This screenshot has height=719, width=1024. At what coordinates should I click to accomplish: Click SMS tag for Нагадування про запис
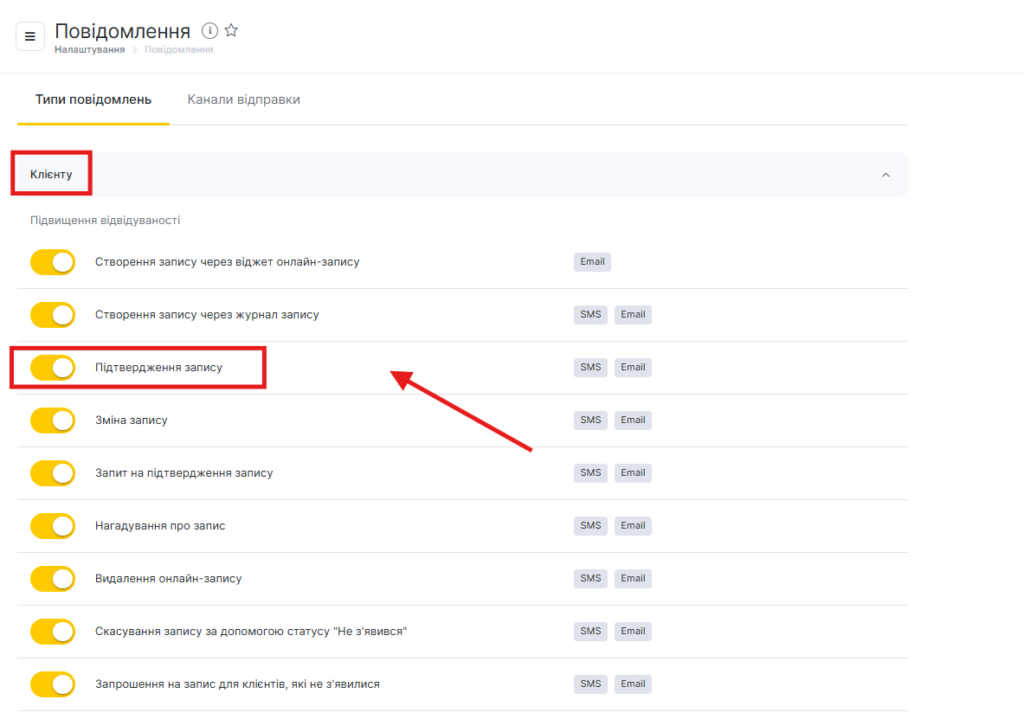pos(591,525)
